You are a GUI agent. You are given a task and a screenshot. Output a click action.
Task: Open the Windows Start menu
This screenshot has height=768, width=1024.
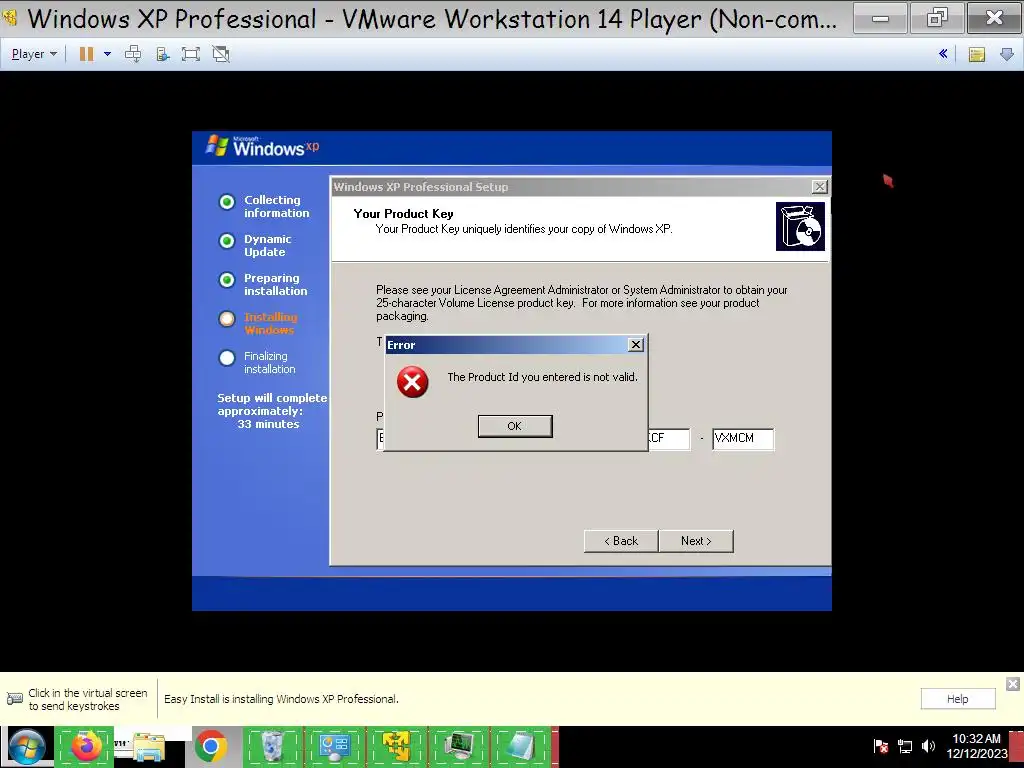click(x=26, y=747)
